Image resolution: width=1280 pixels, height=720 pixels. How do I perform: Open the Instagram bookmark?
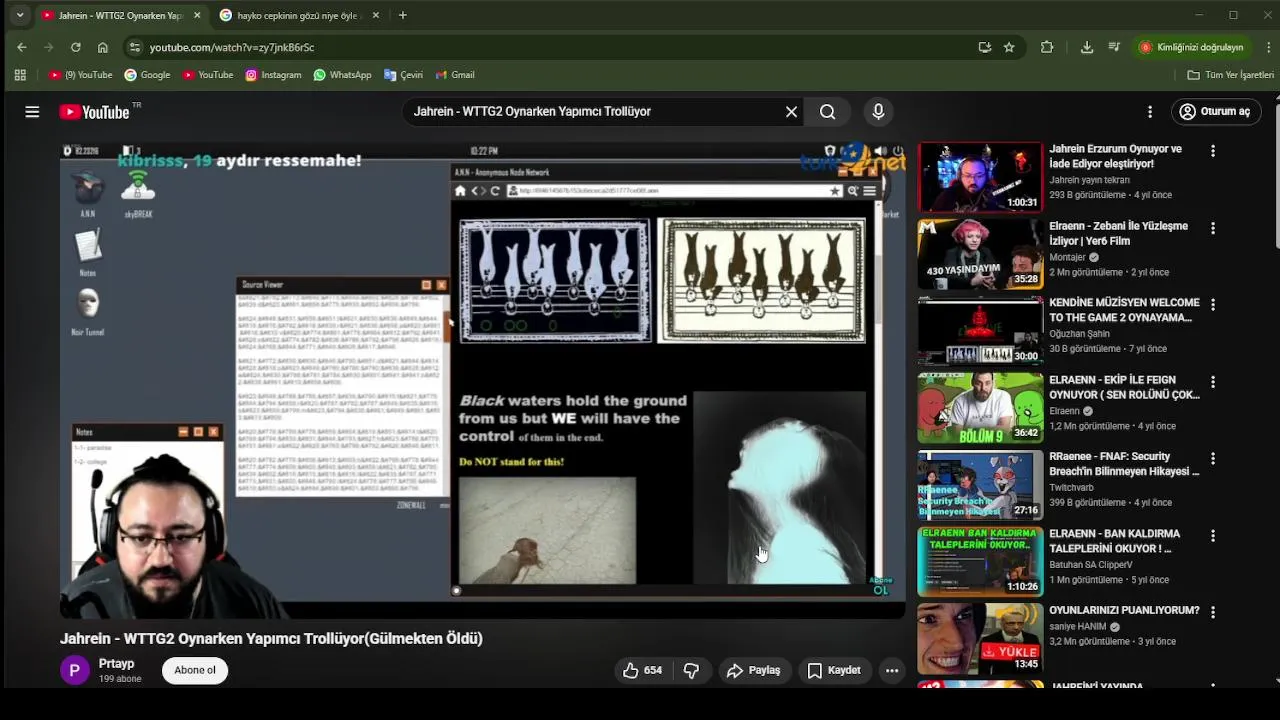pos(273,75)
